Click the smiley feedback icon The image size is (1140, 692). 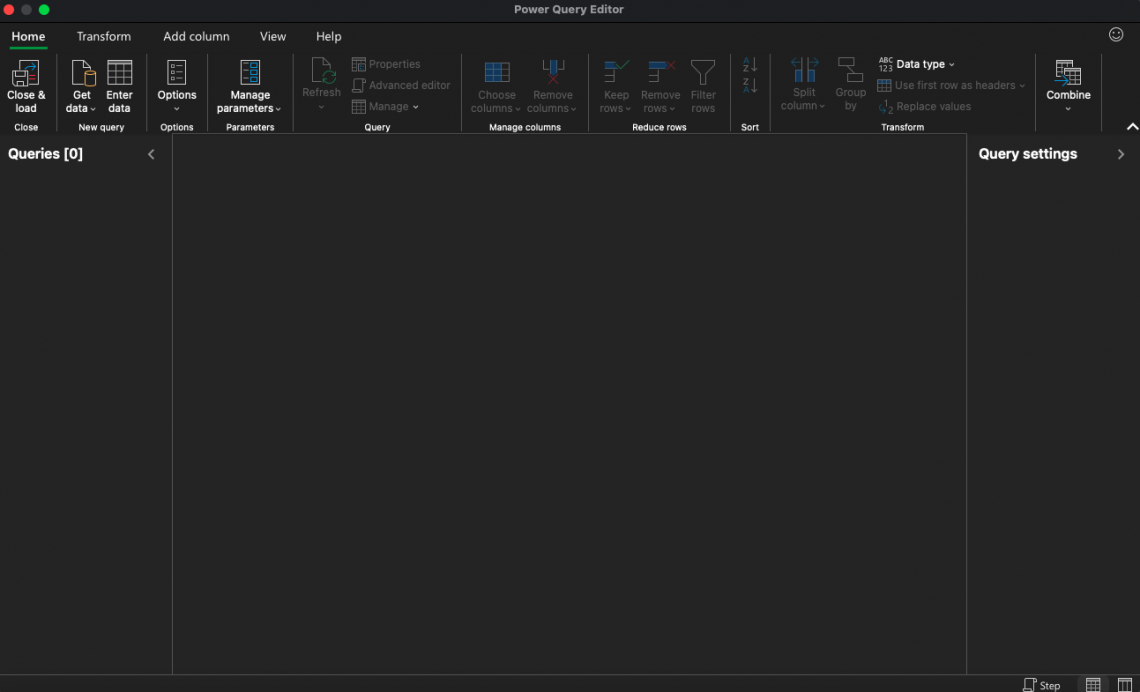1116,35
